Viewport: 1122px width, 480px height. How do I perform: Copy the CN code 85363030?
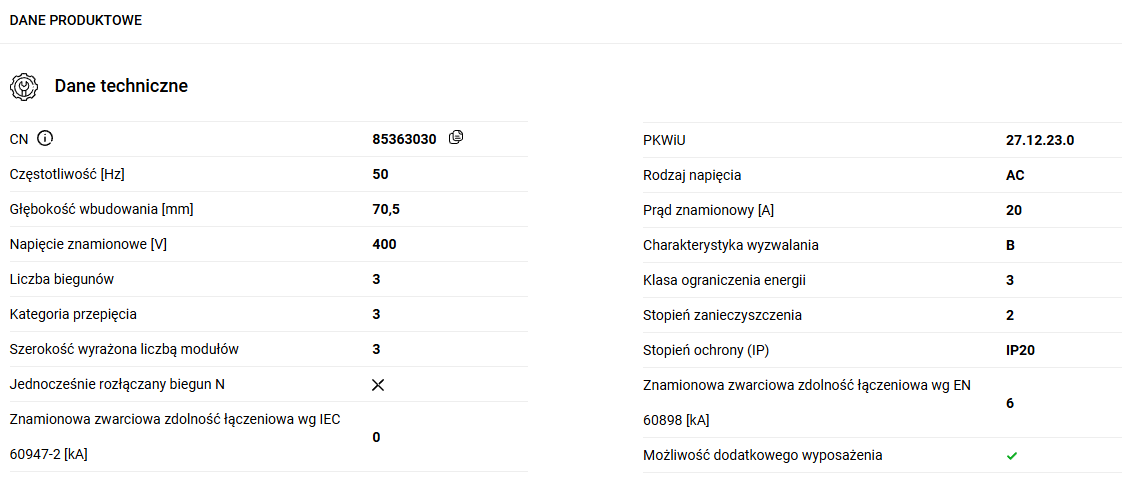tap(456, 138)
